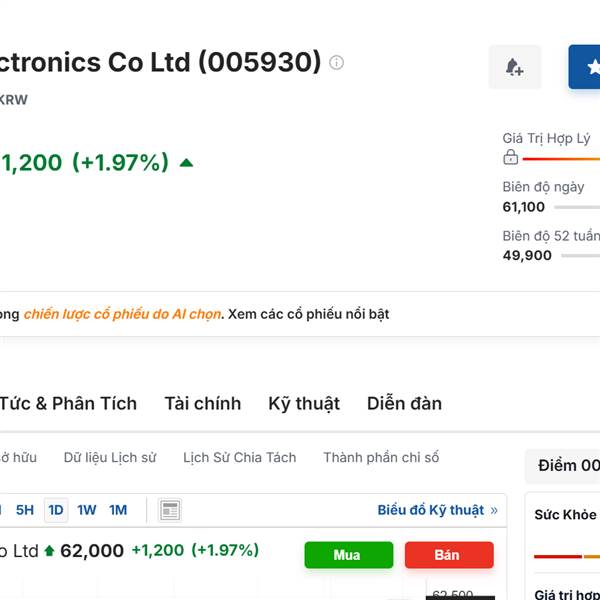
Task: Open the Tài chính tab
Action: 203,404
